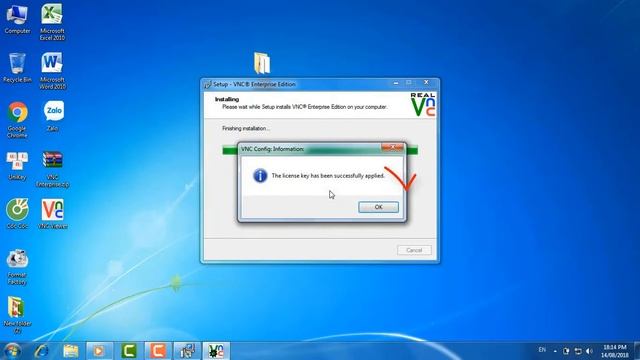Launch Internet Explorer from taskbar

tap(41, 351)
